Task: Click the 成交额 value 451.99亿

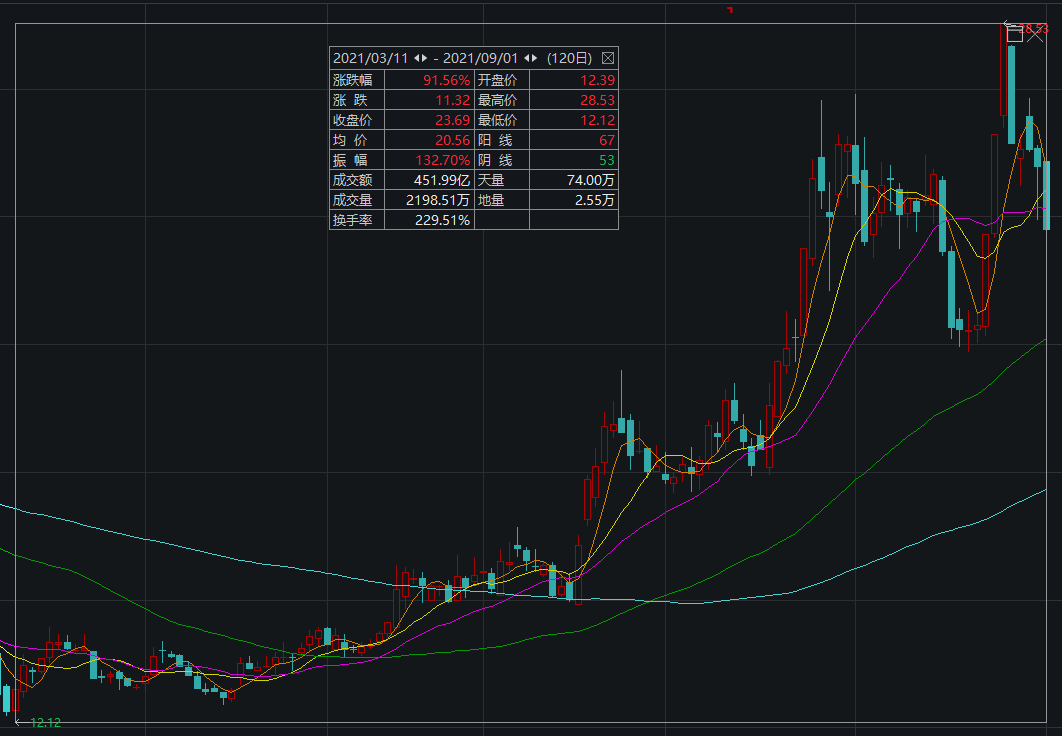Action: tap(442, 180)
